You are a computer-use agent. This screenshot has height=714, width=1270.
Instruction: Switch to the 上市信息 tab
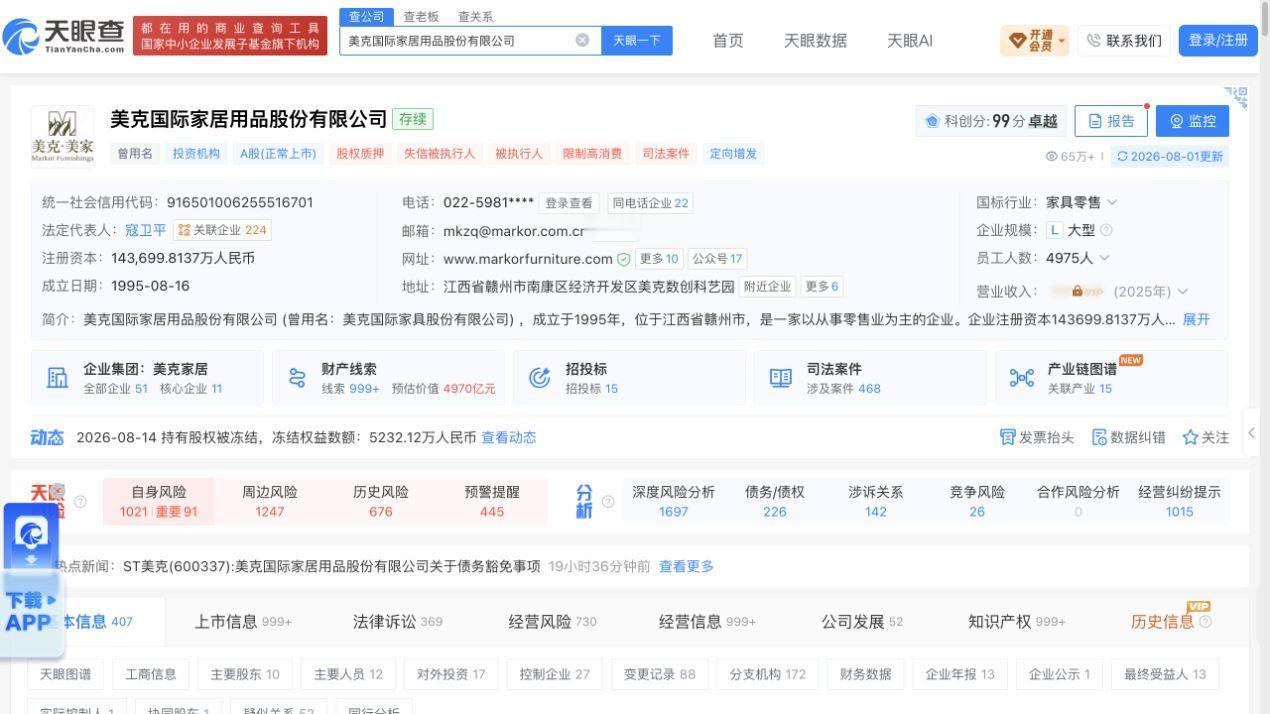[x=243, y=621]
